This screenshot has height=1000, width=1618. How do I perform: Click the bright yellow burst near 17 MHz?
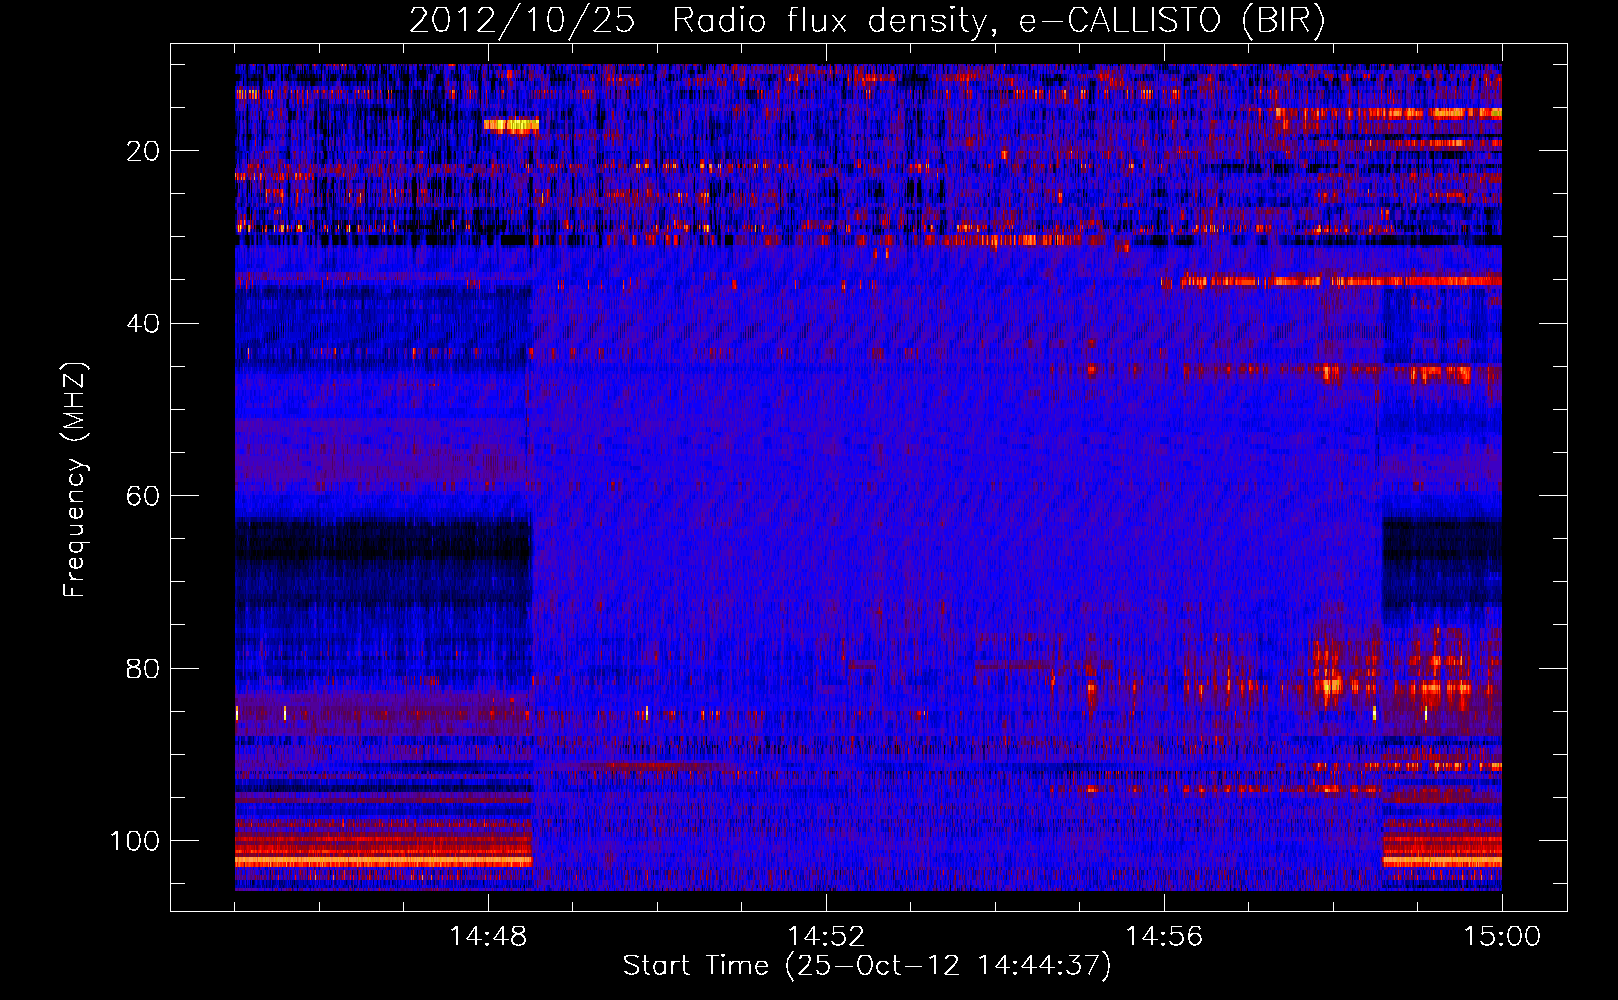point(511,125)
